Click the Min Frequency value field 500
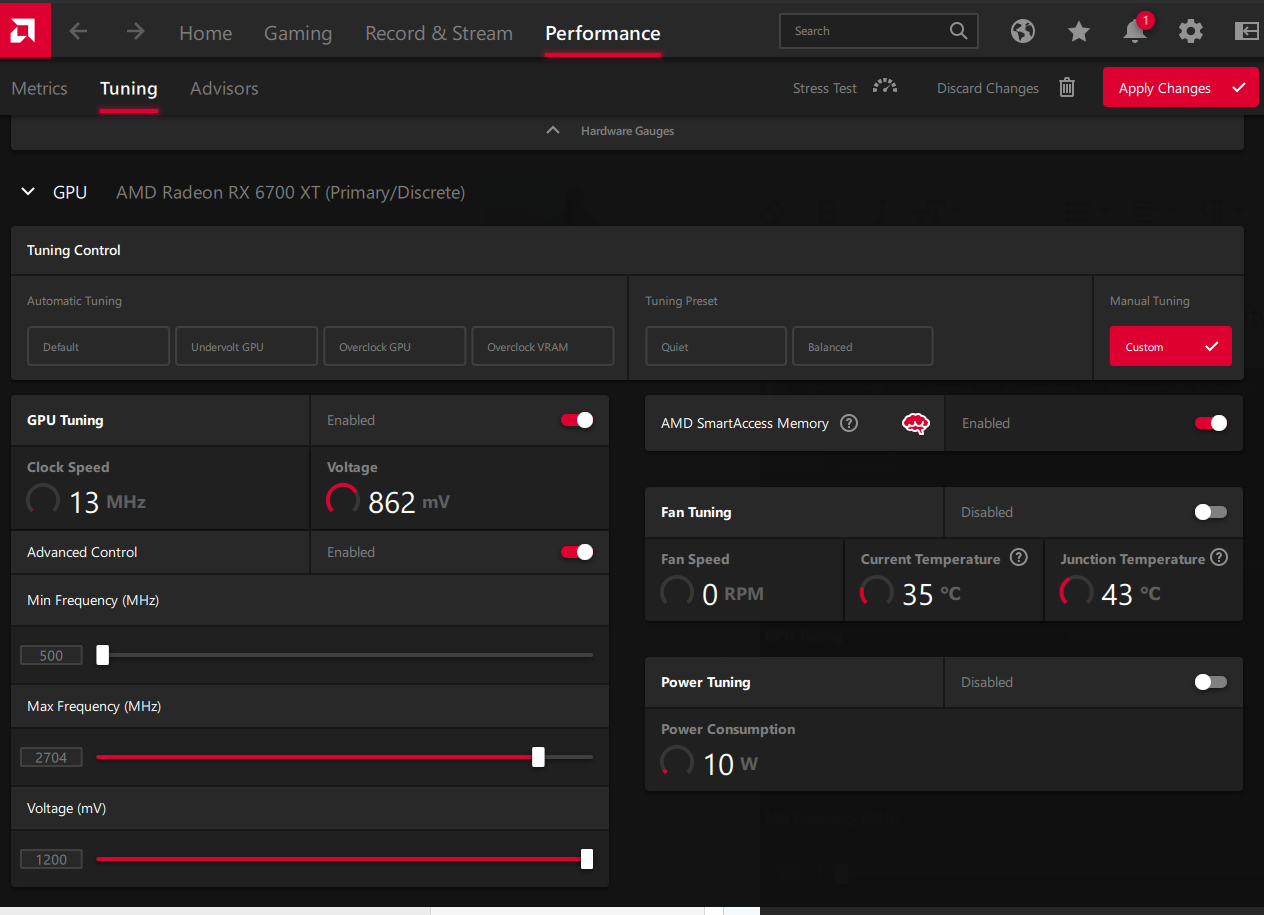 pos(51,655)
